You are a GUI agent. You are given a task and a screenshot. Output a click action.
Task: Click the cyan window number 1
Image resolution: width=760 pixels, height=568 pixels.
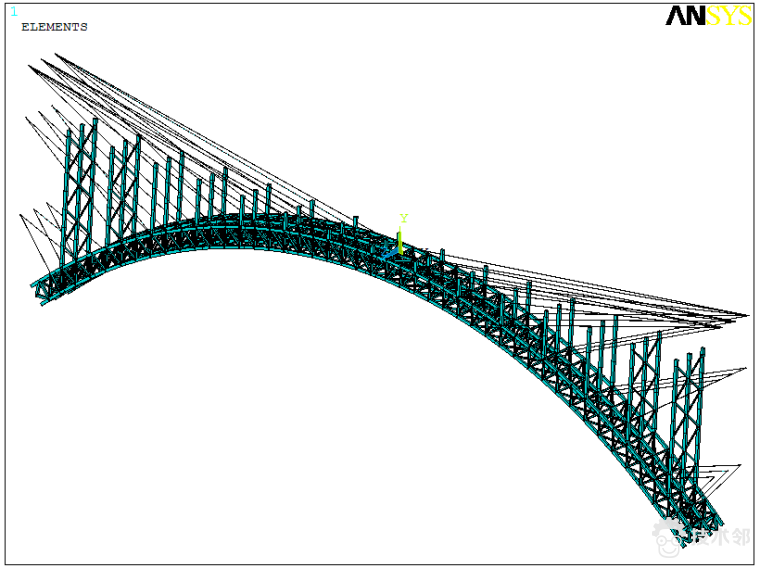(x=14, y=12)
